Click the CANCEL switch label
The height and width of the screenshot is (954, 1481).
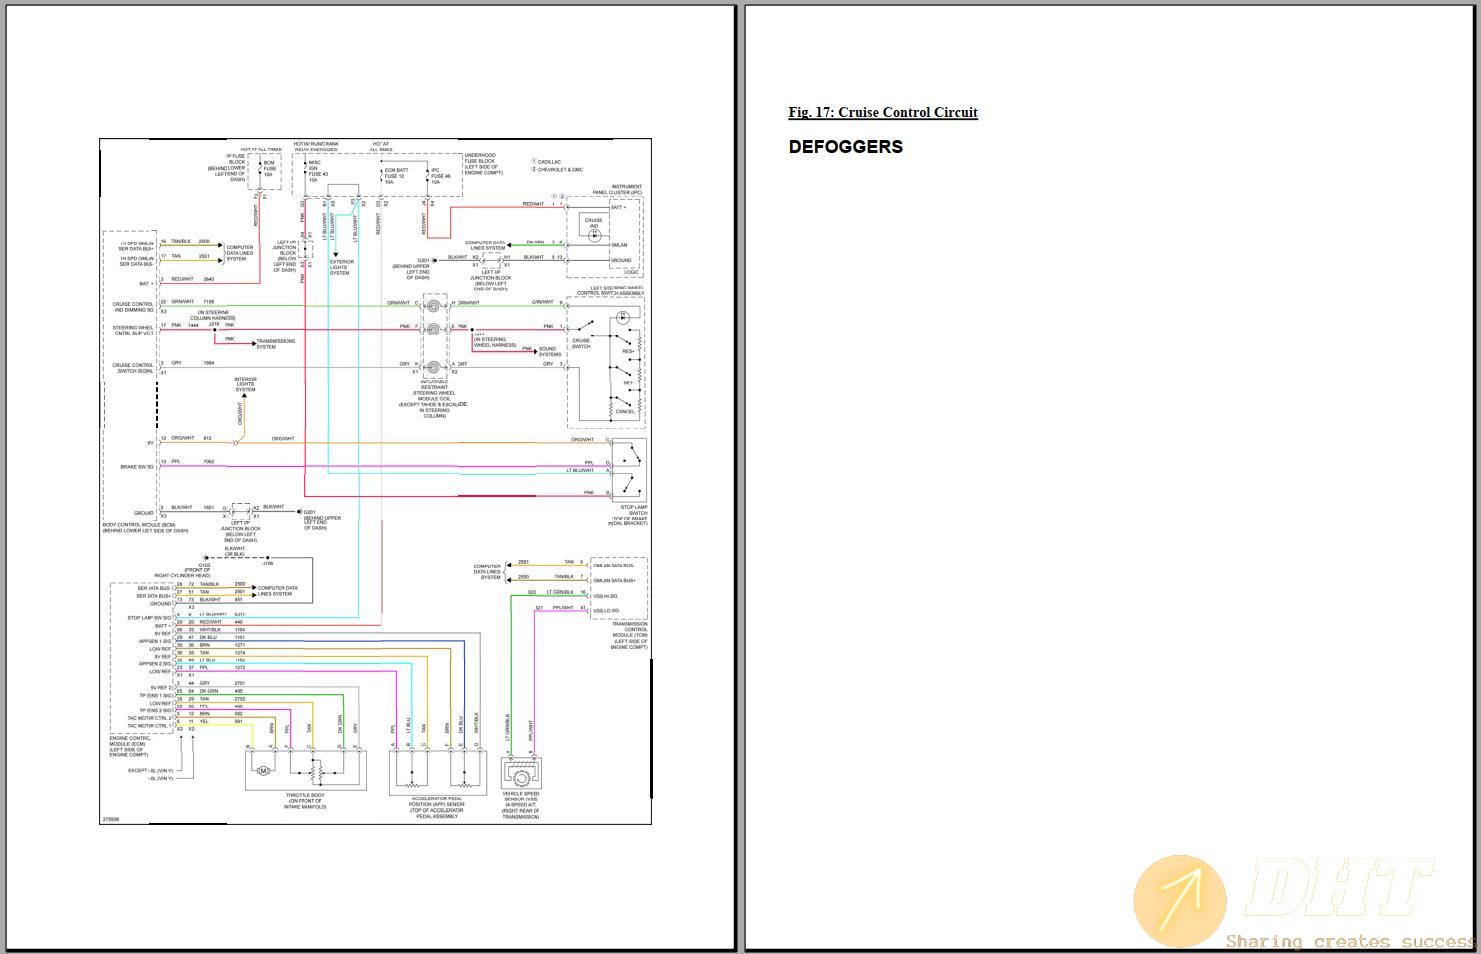coord(625,412)
